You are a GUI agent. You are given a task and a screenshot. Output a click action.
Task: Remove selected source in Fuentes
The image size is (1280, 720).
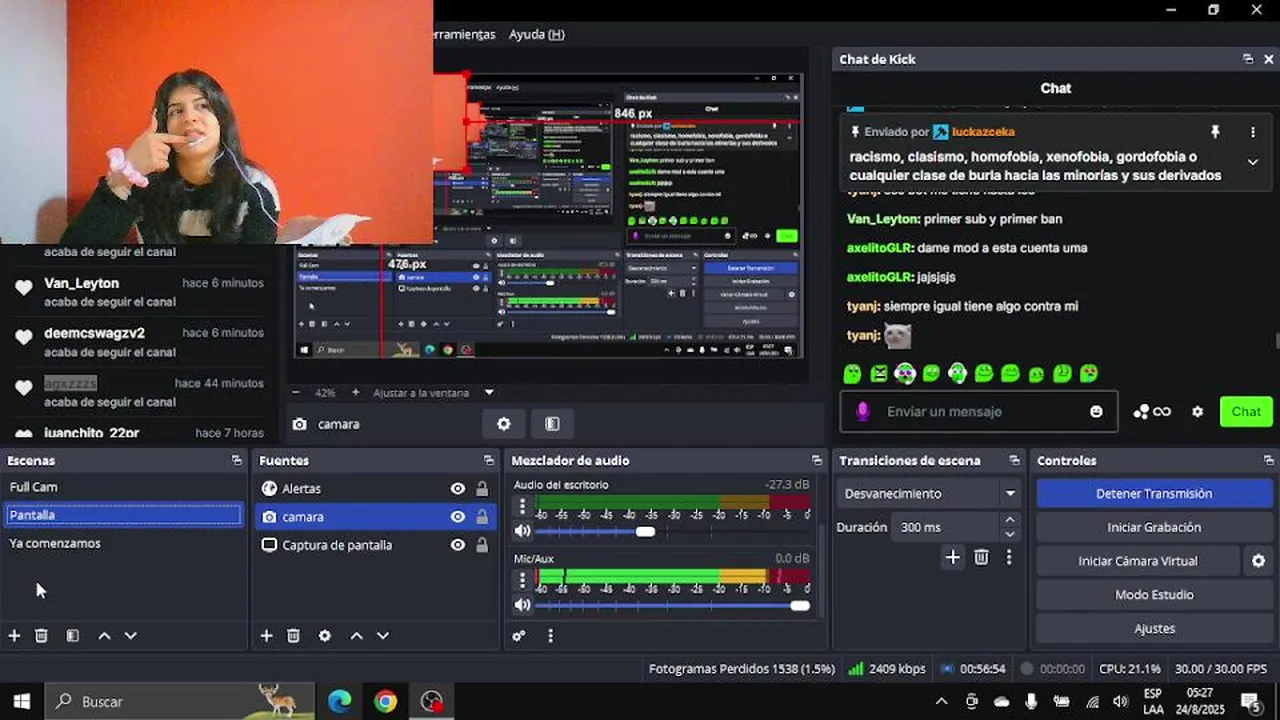point(293,635)
